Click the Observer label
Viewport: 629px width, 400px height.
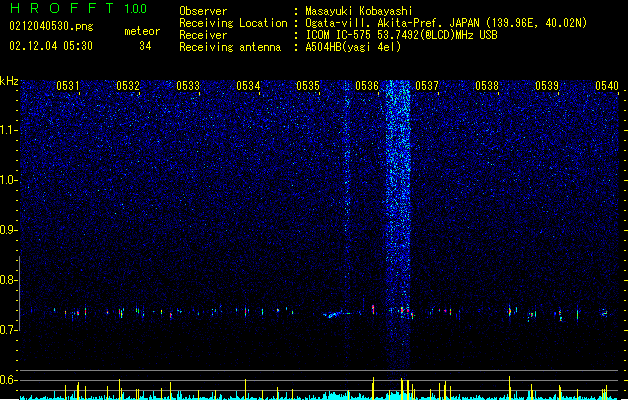coord(203,11)
